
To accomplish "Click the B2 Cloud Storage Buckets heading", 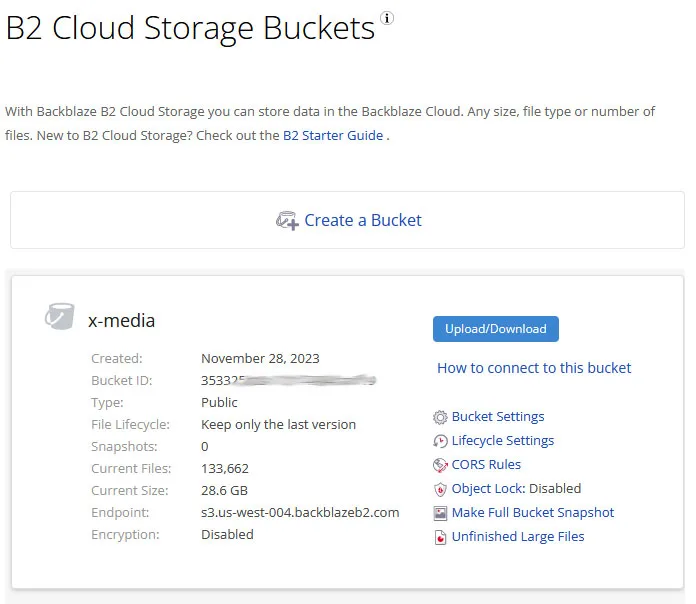I will [x=190, y=28].
